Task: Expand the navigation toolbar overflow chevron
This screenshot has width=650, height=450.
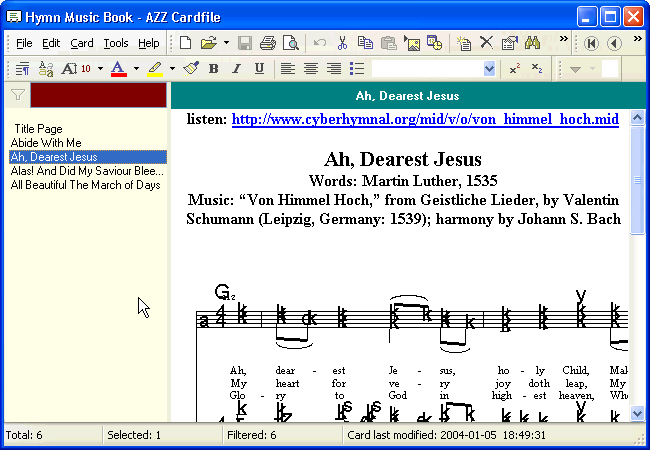Action: click(x=638, y=39)
